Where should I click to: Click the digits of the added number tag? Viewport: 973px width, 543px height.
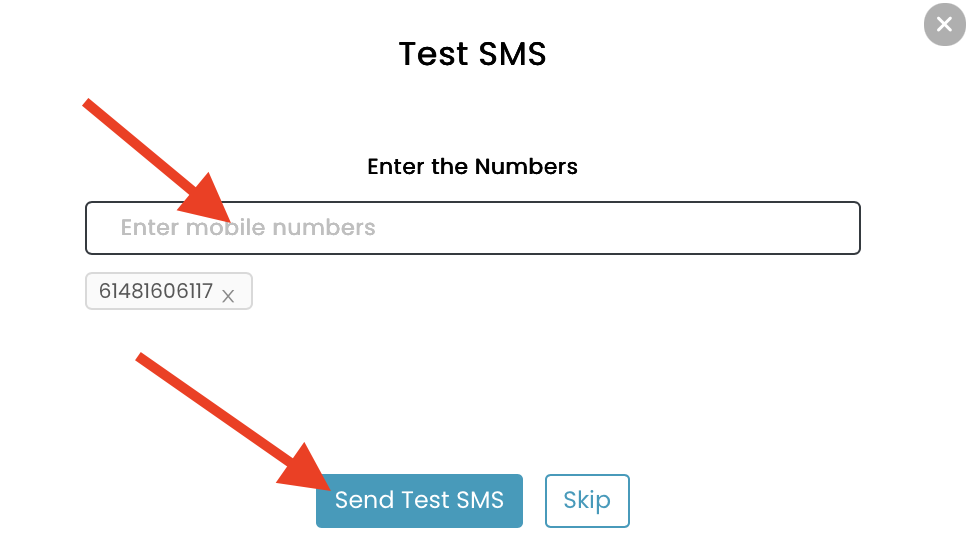point(156,291)
